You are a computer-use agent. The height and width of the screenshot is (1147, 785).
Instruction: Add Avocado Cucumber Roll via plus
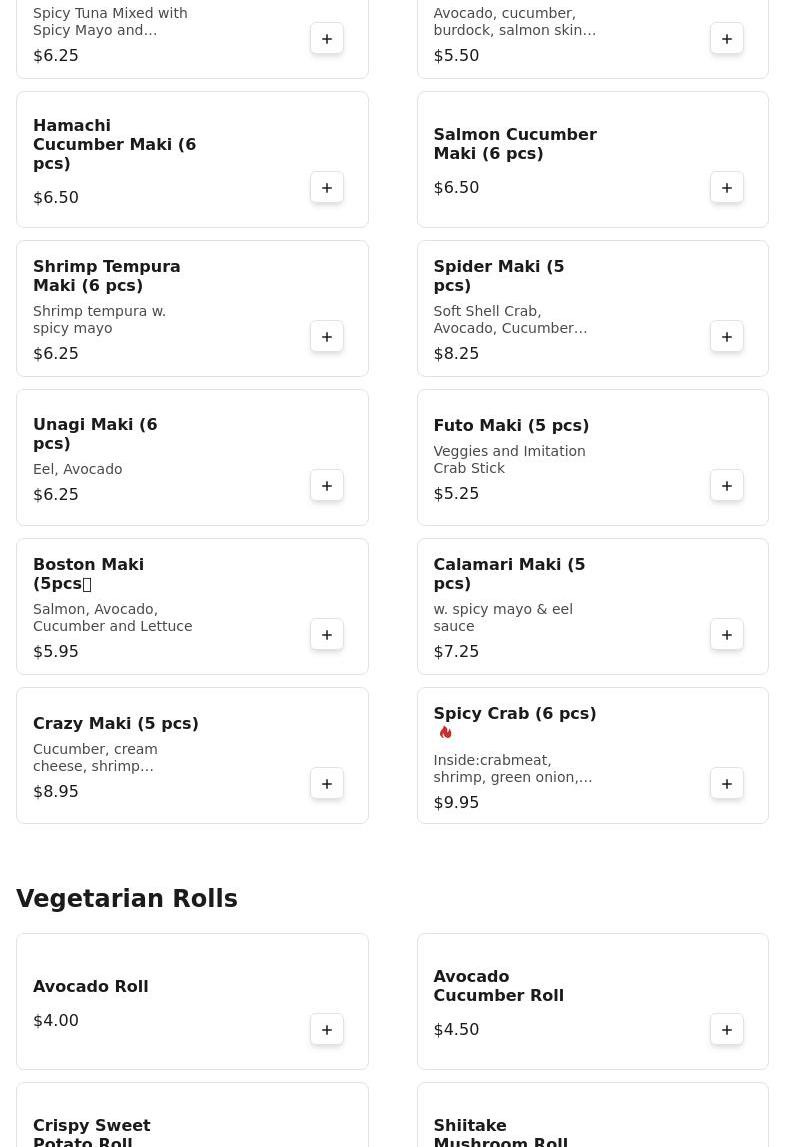pyautogui.click(x=726, y=1030)
